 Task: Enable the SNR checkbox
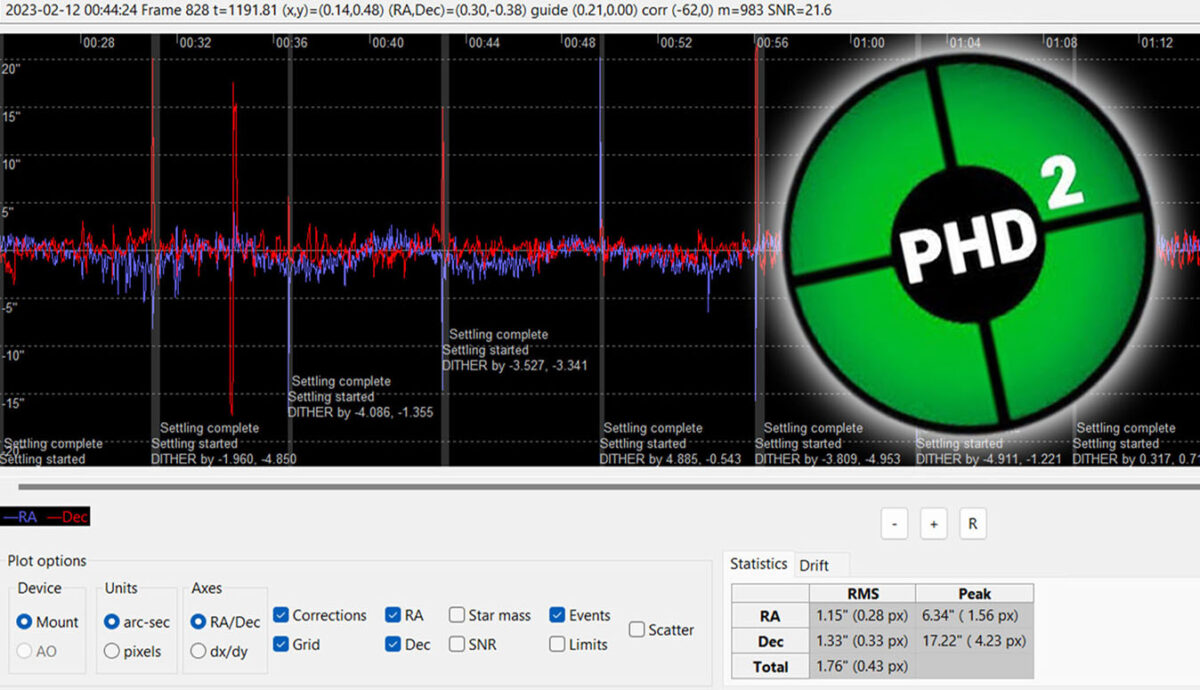pos(457,645)
